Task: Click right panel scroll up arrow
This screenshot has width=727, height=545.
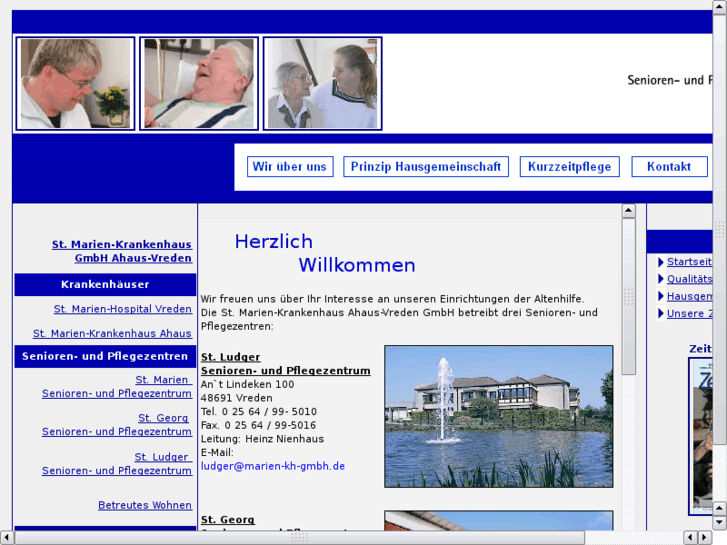Action: tap(720, 509)
